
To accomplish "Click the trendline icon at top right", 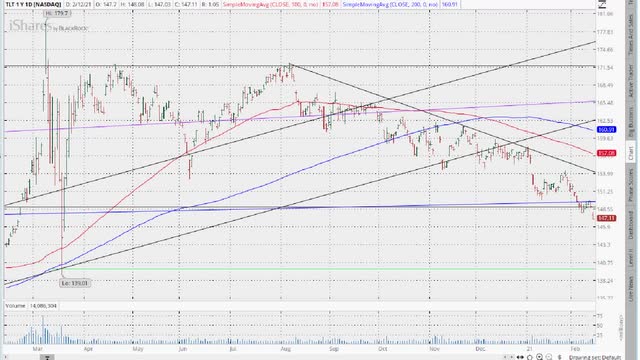I will click(602, 4).
